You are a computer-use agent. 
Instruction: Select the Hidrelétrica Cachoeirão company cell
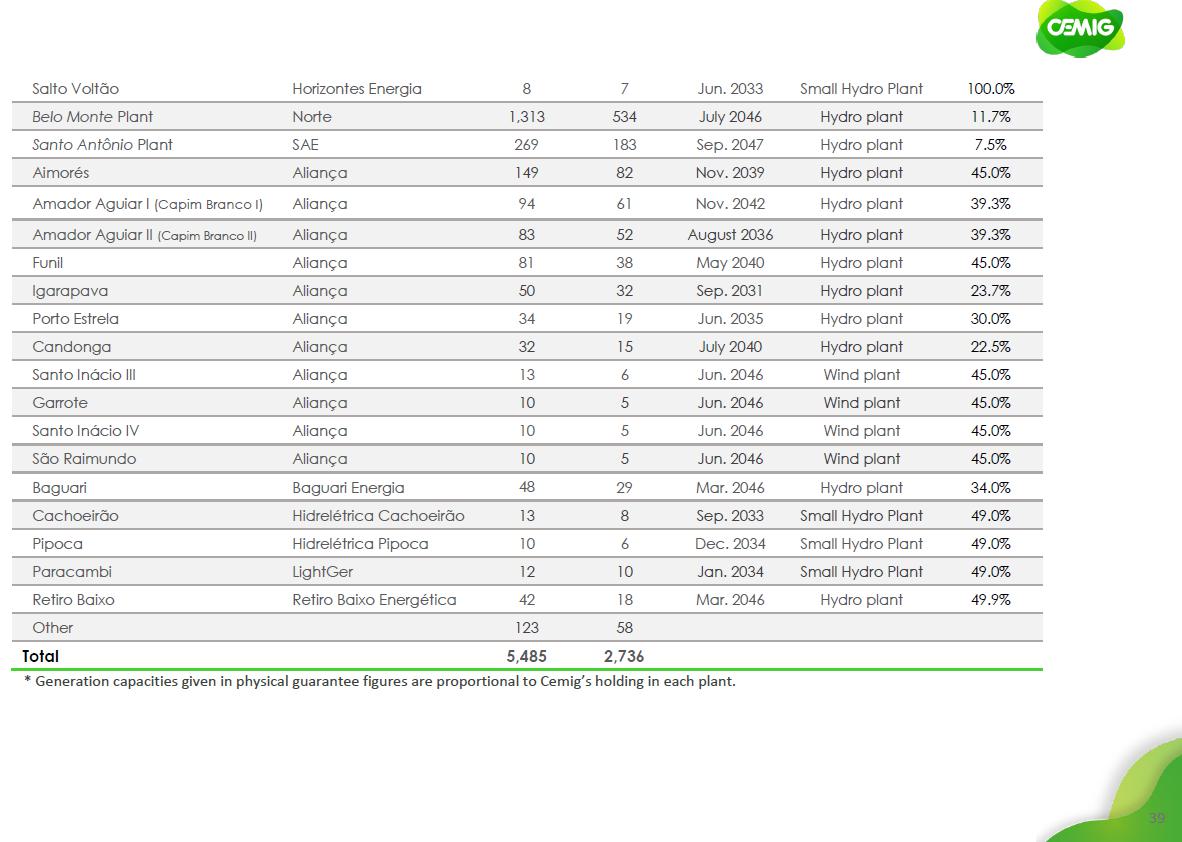(x=378, y=516)
